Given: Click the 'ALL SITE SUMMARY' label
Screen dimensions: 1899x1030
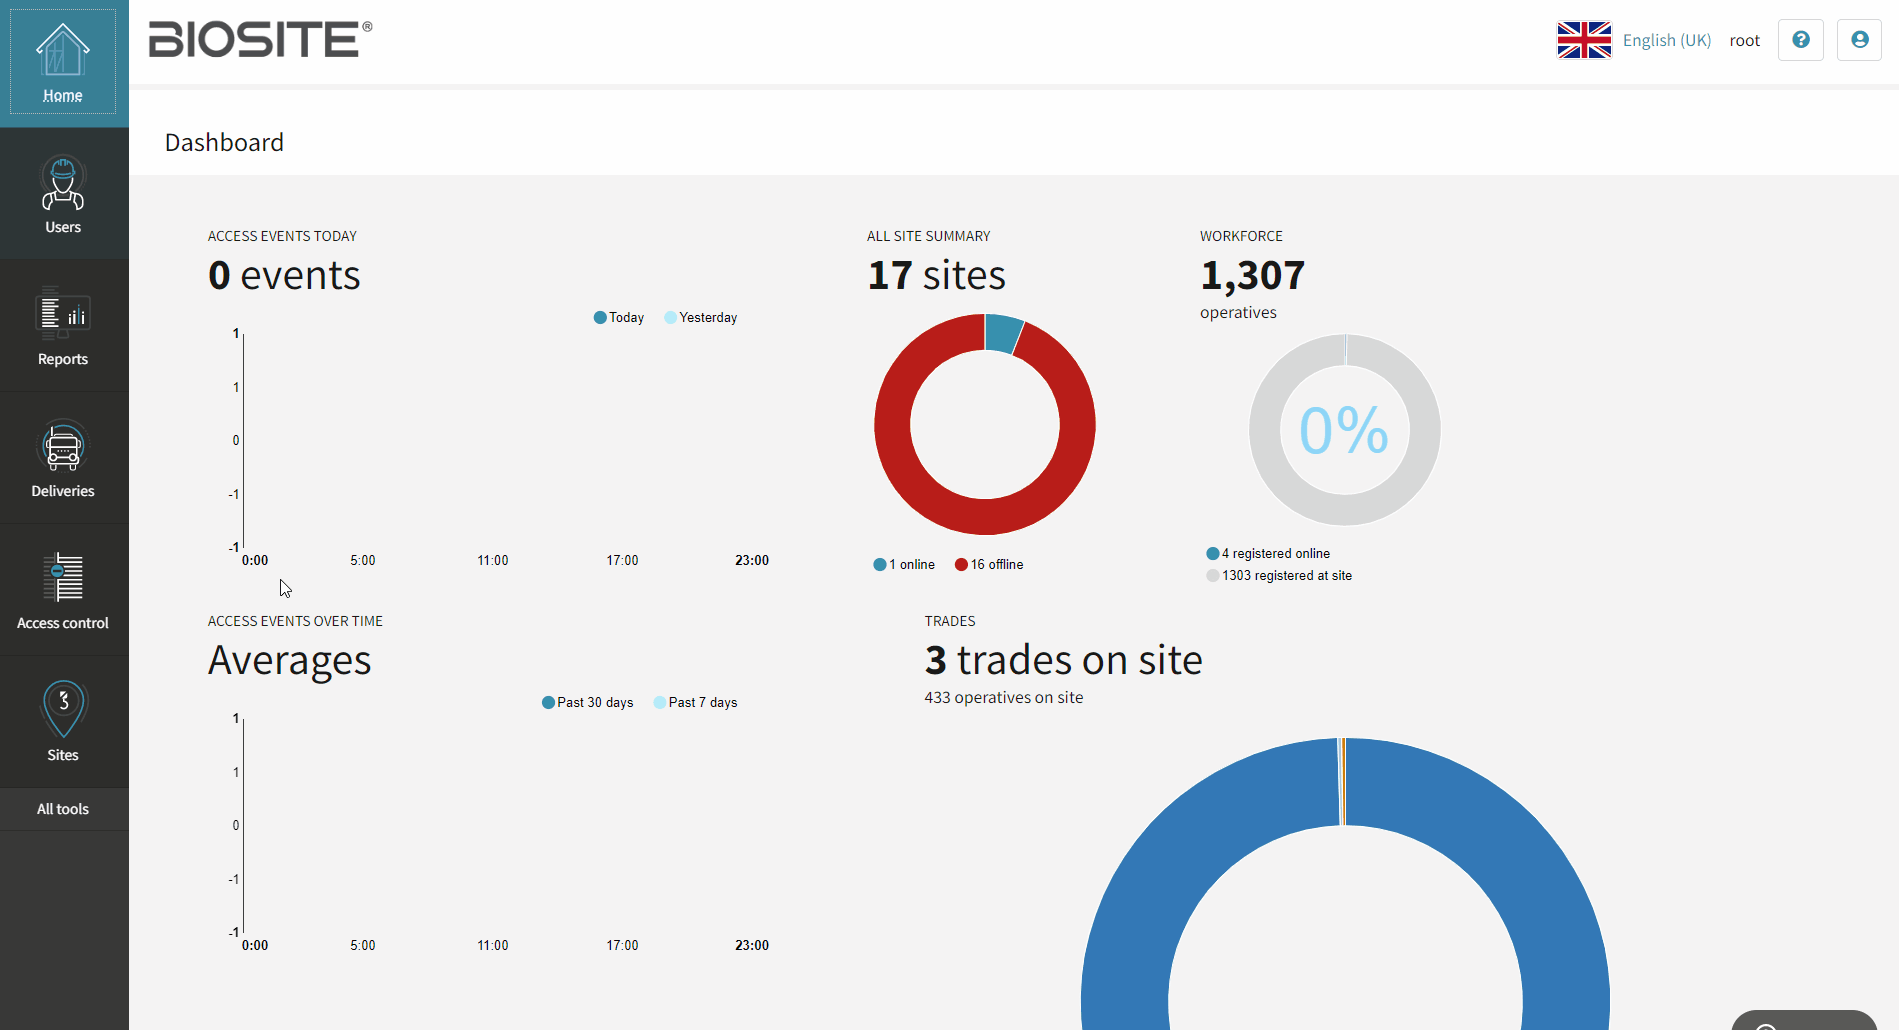Looking at the screenshot, I should (928, 237).
